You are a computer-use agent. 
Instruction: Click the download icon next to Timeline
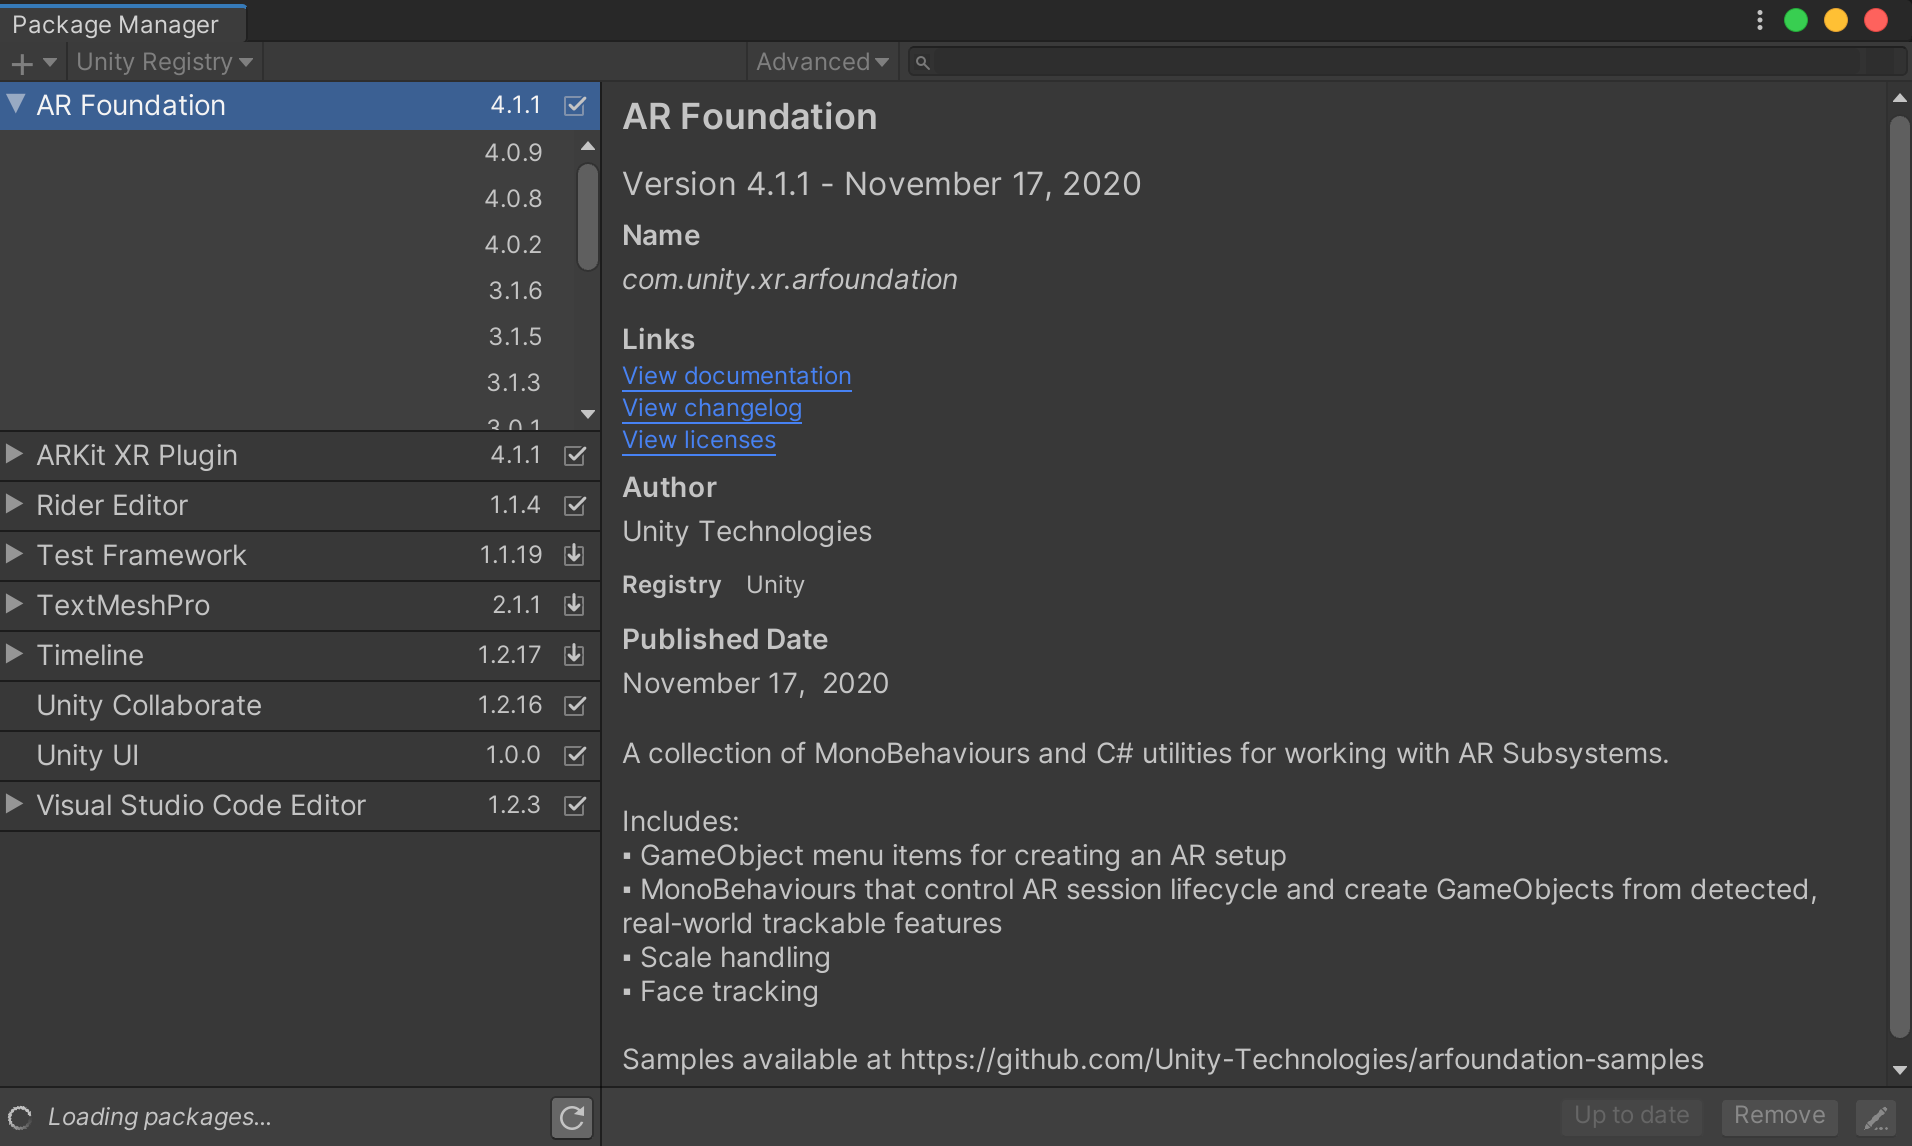[x=574, y=655]
